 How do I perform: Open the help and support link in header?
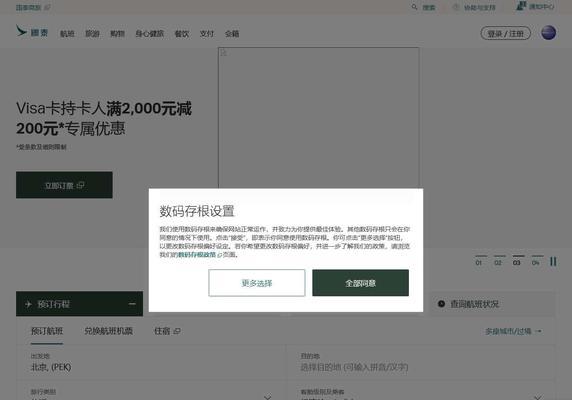tap(474, 7)
